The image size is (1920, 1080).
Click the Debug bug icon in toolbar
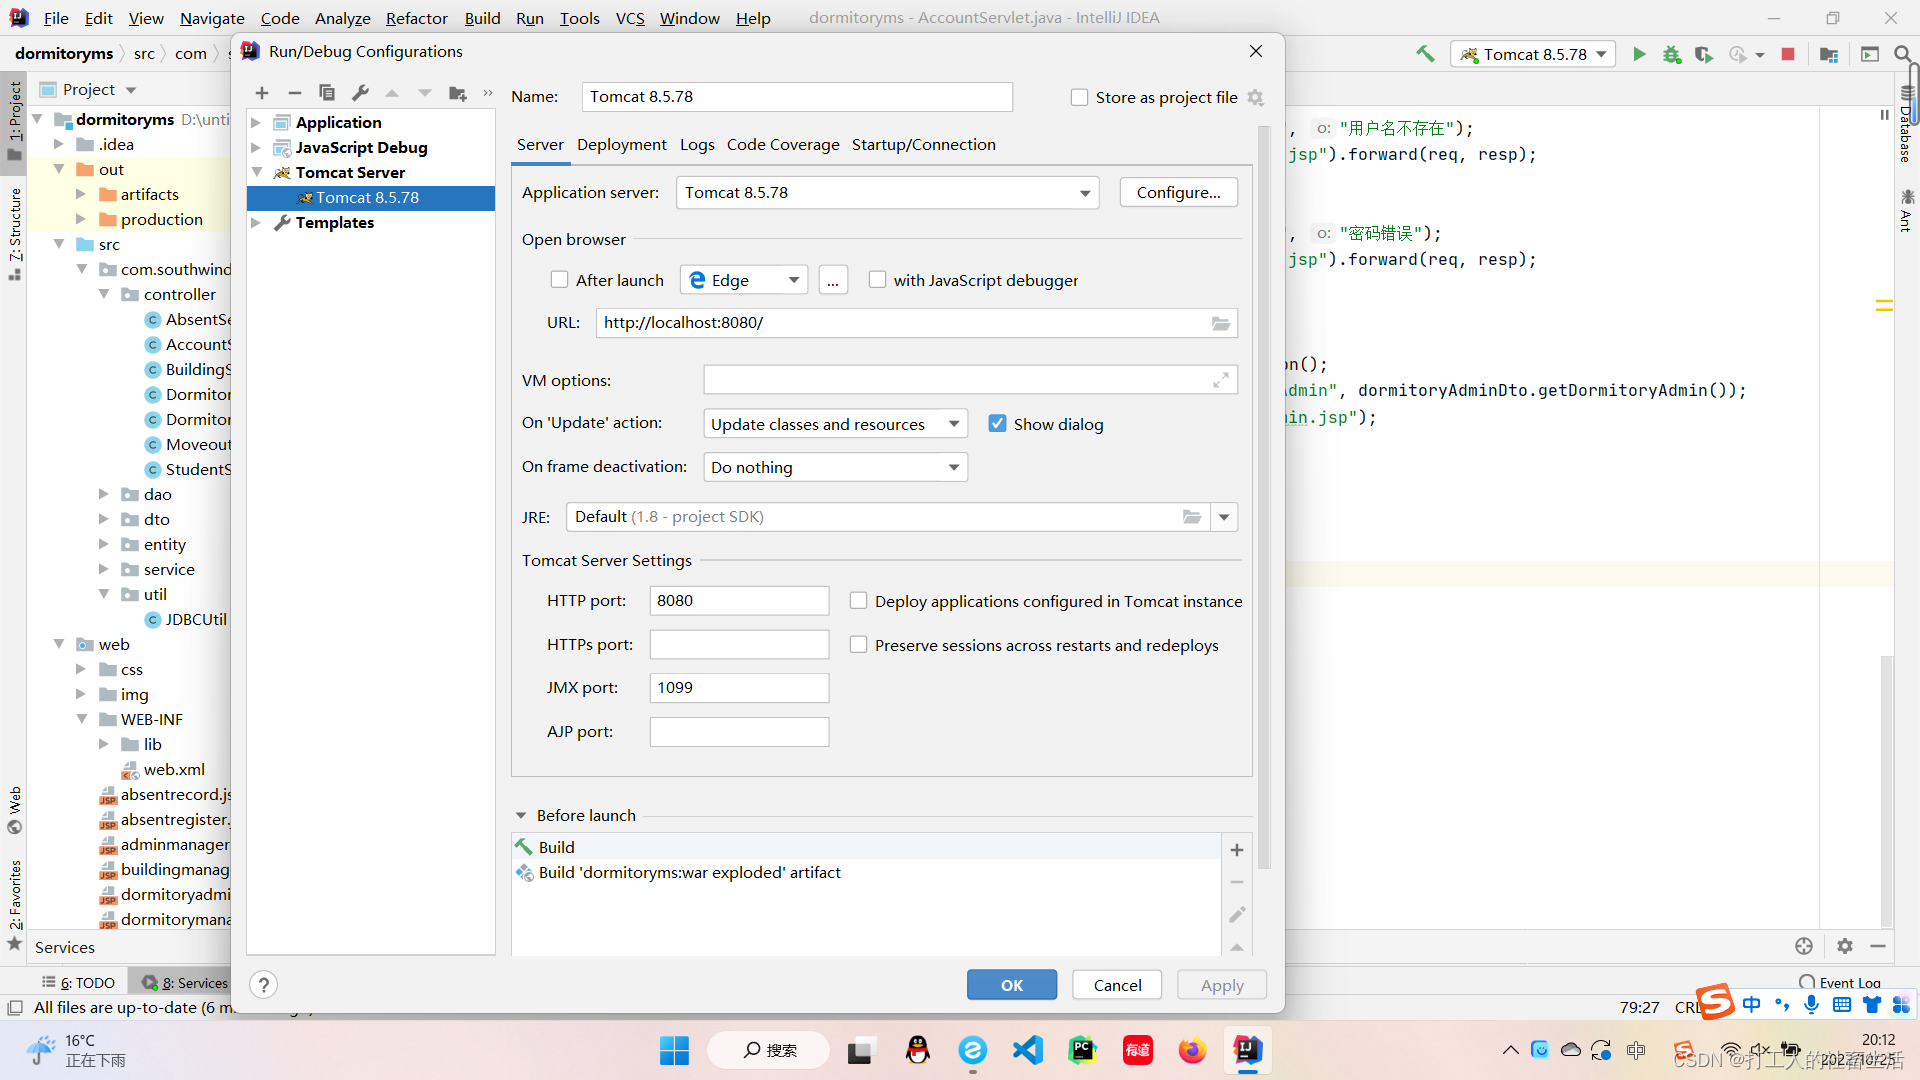pos(1671,54)
